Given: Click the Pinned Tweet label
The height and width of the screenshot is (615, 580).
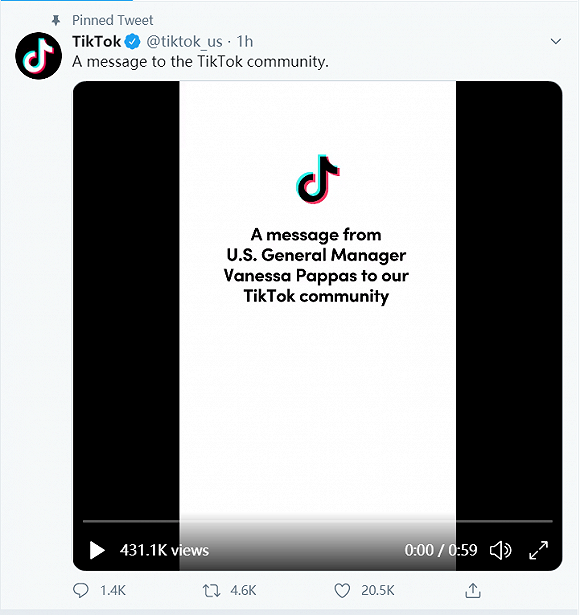Looking at the screenshot, I should tap(113, 20).
